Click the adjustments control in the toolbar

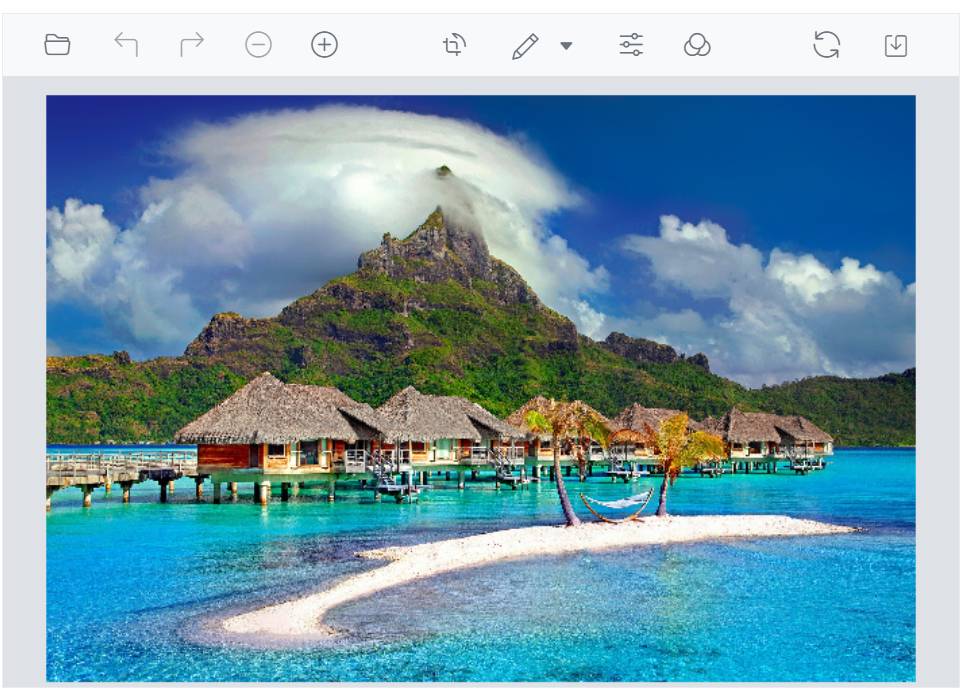632,44
